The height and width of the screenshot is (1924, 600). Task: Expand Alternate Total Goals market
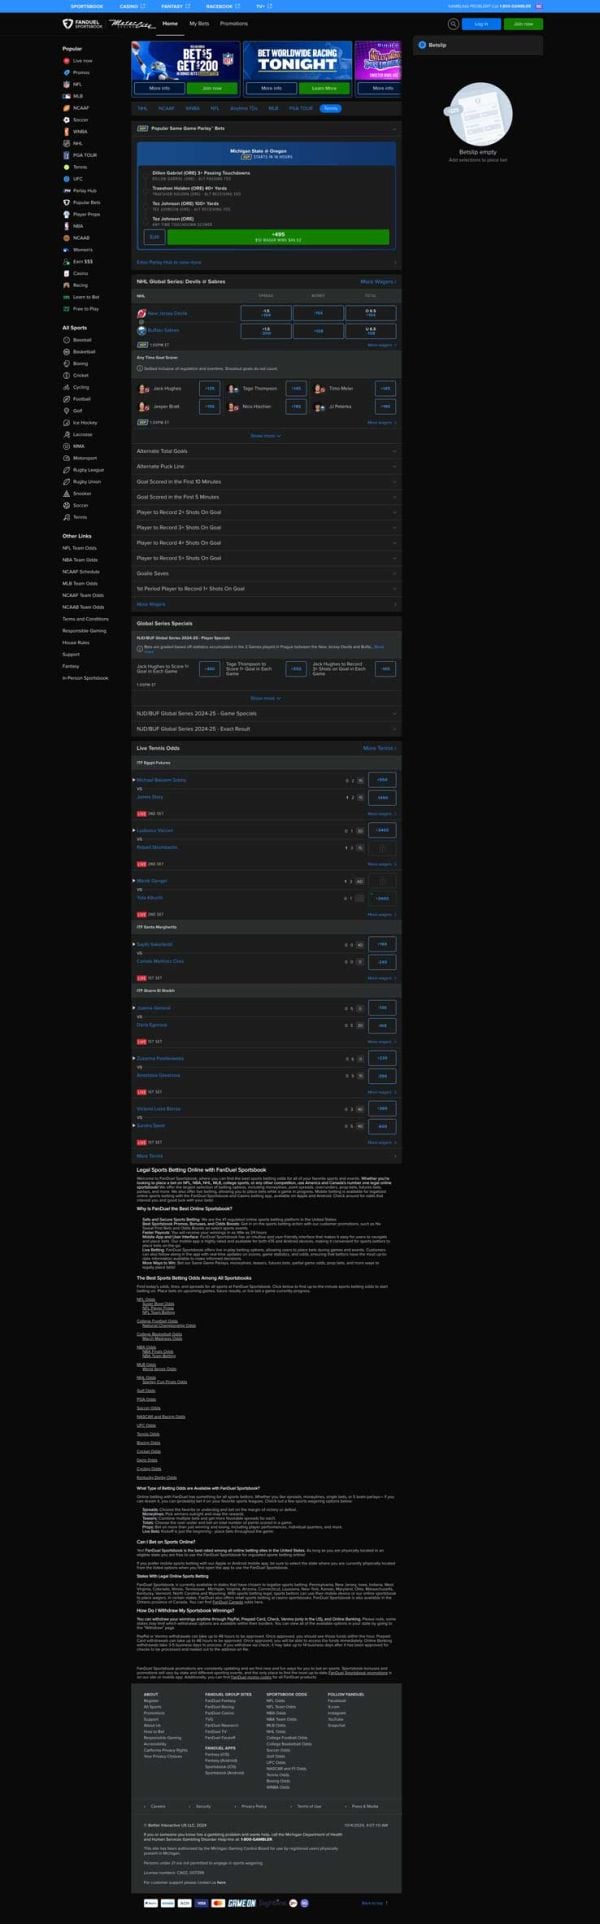click(266, 451)
